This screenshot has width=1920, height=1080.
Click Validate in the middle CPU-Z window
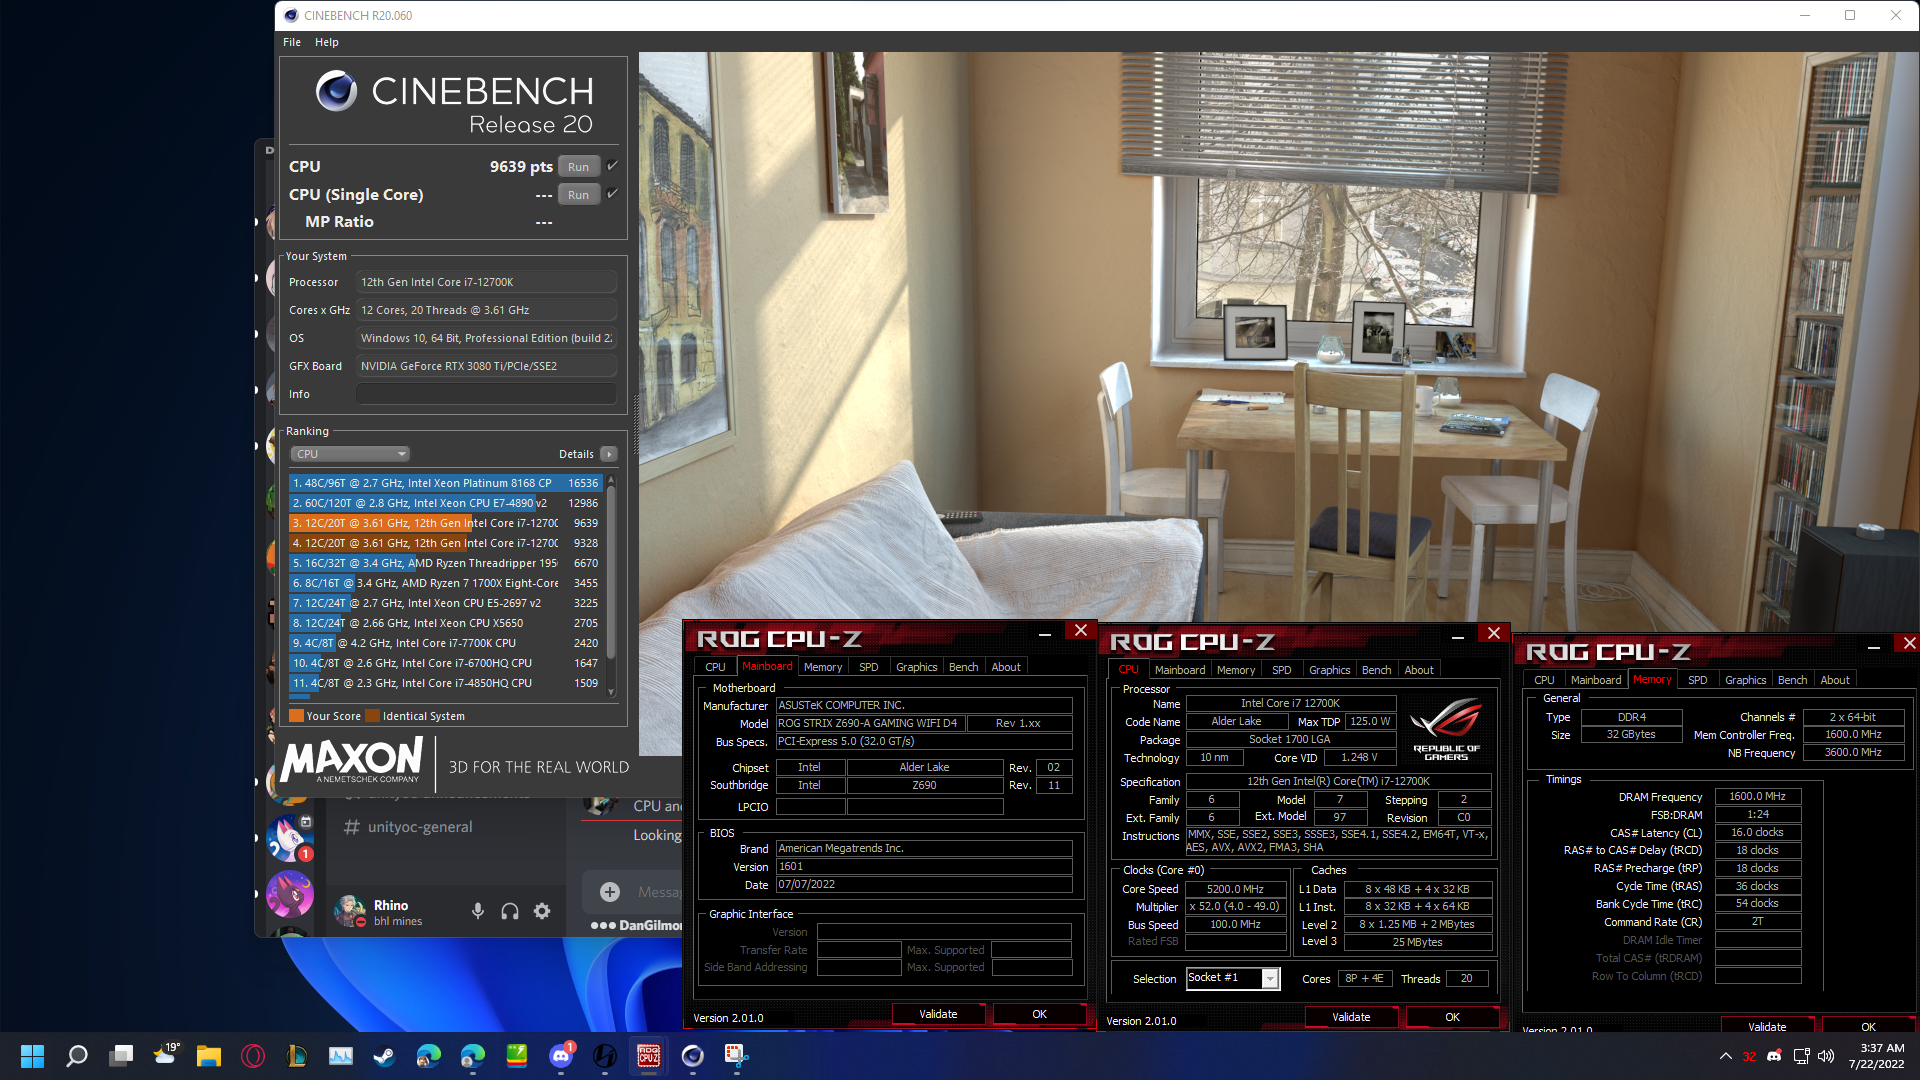(x=1351, y=1017)
